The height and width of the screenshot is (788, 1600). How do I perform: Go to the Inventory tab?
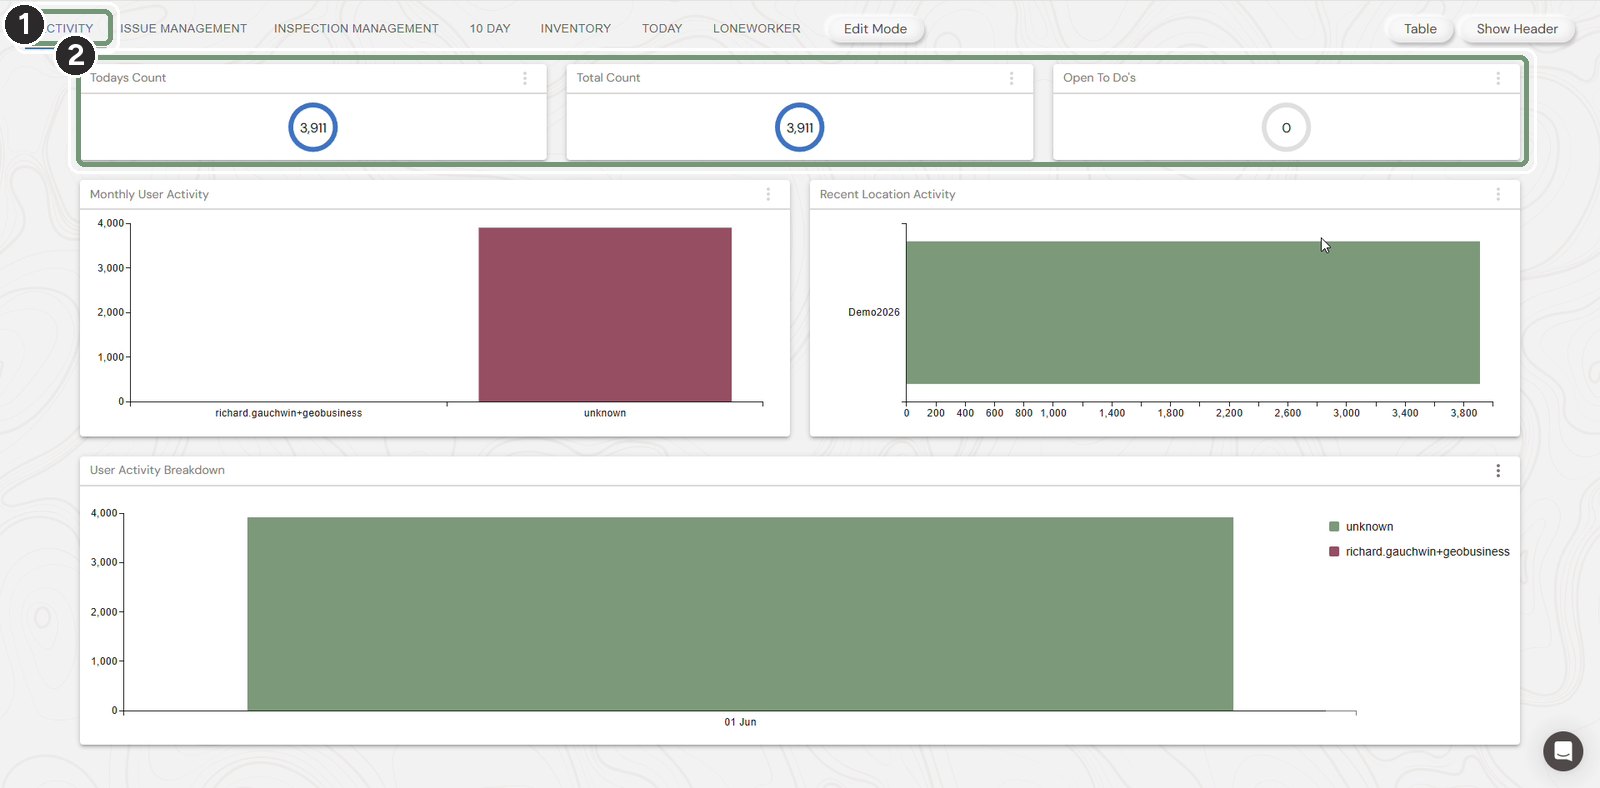575,29
